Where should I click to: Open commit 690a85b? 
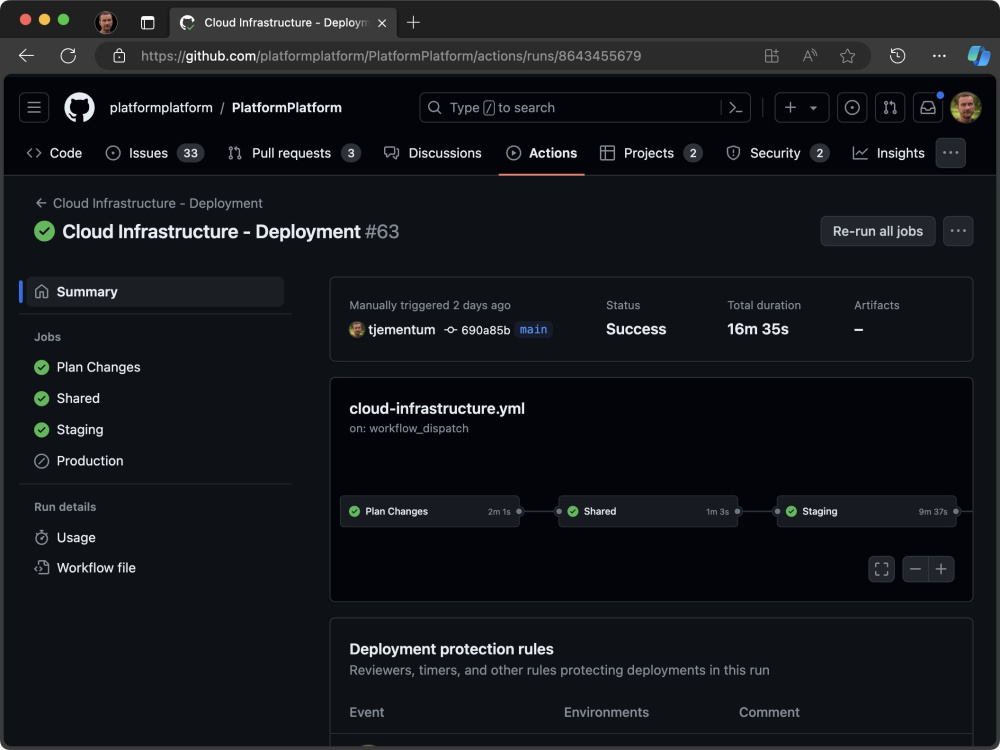click(x=485, y=330)
